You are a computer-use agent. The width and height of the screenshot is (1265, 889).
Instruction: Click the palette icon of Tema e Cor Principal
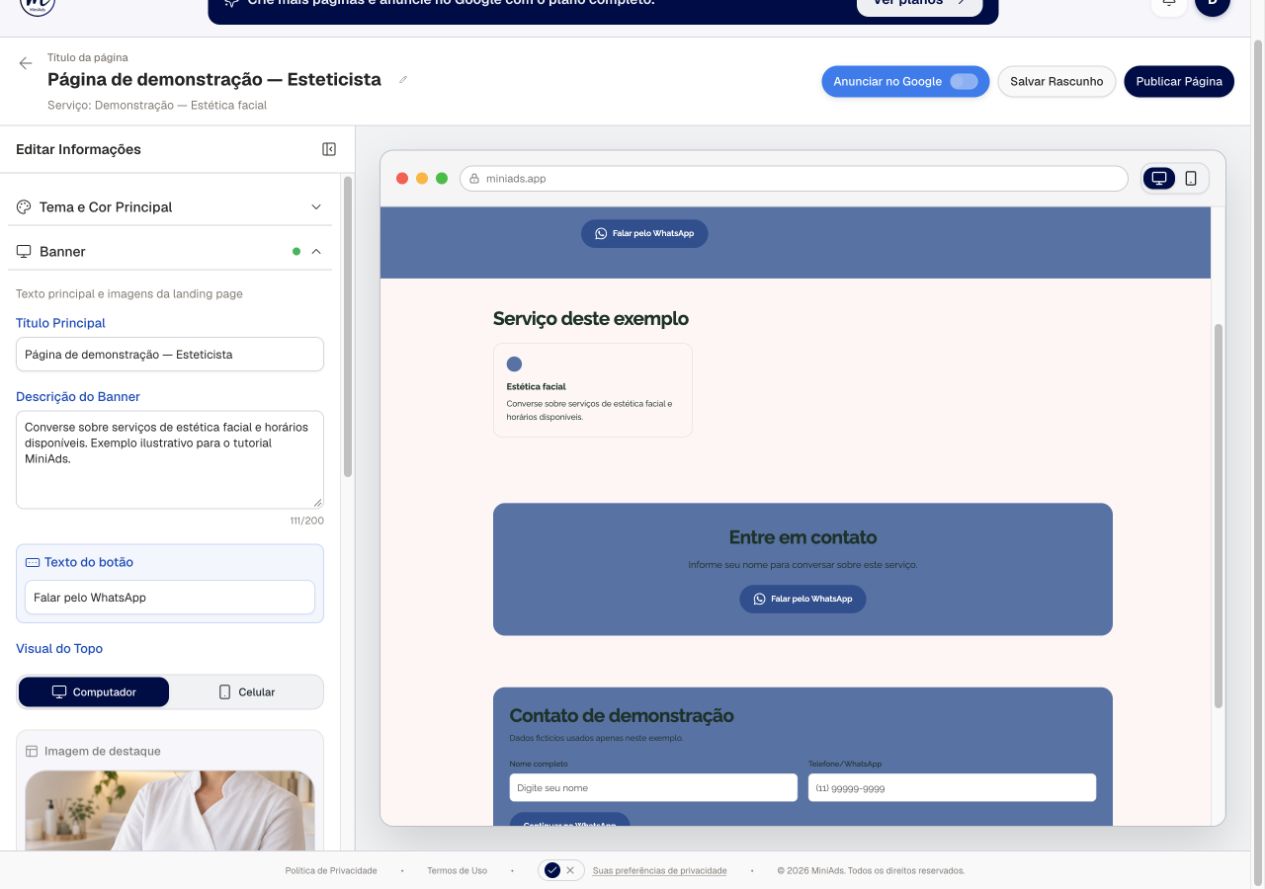coord(24,207)
